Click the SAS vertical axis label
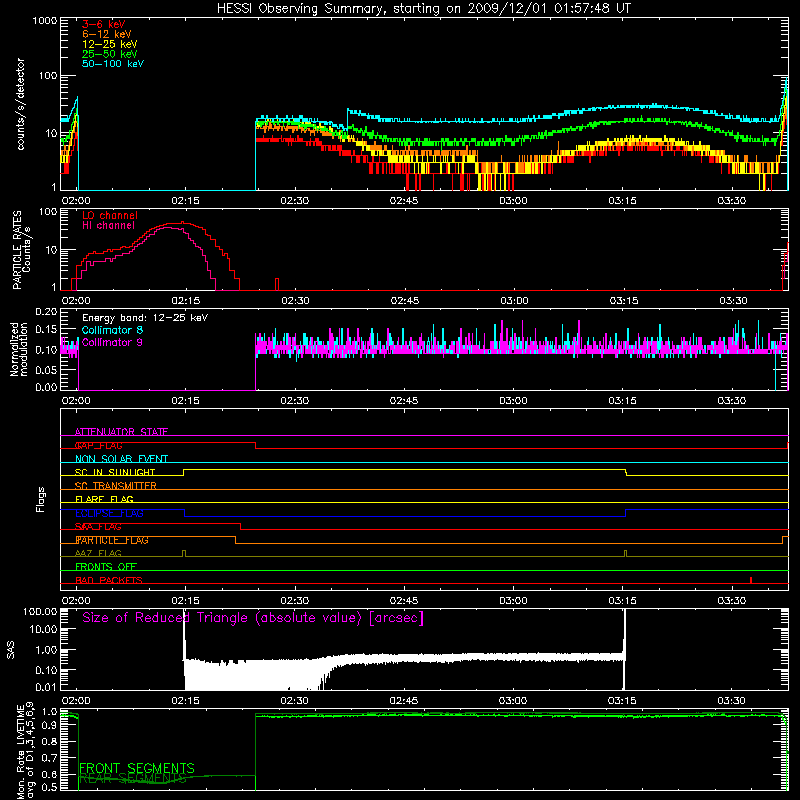Image resolution: width=800 pixels, height=800 pixels. 11,651
